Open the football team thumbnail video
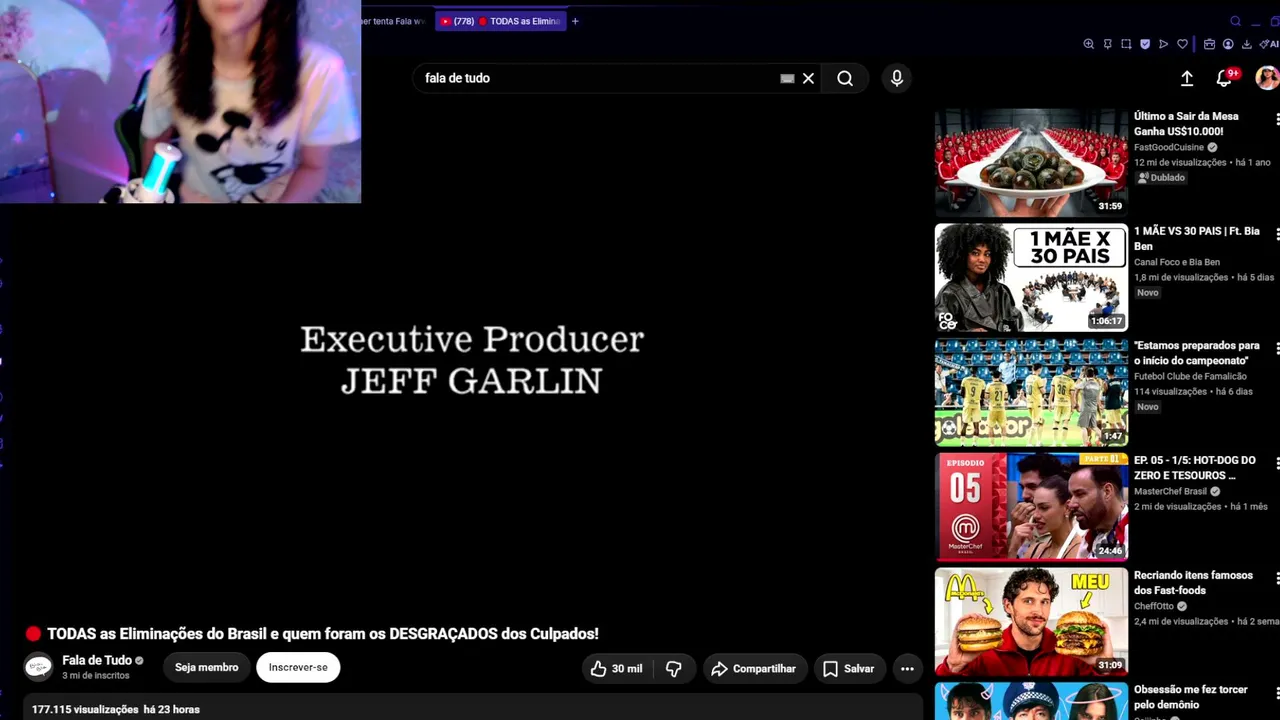Screen dimensions: 1280x720 1031,392
